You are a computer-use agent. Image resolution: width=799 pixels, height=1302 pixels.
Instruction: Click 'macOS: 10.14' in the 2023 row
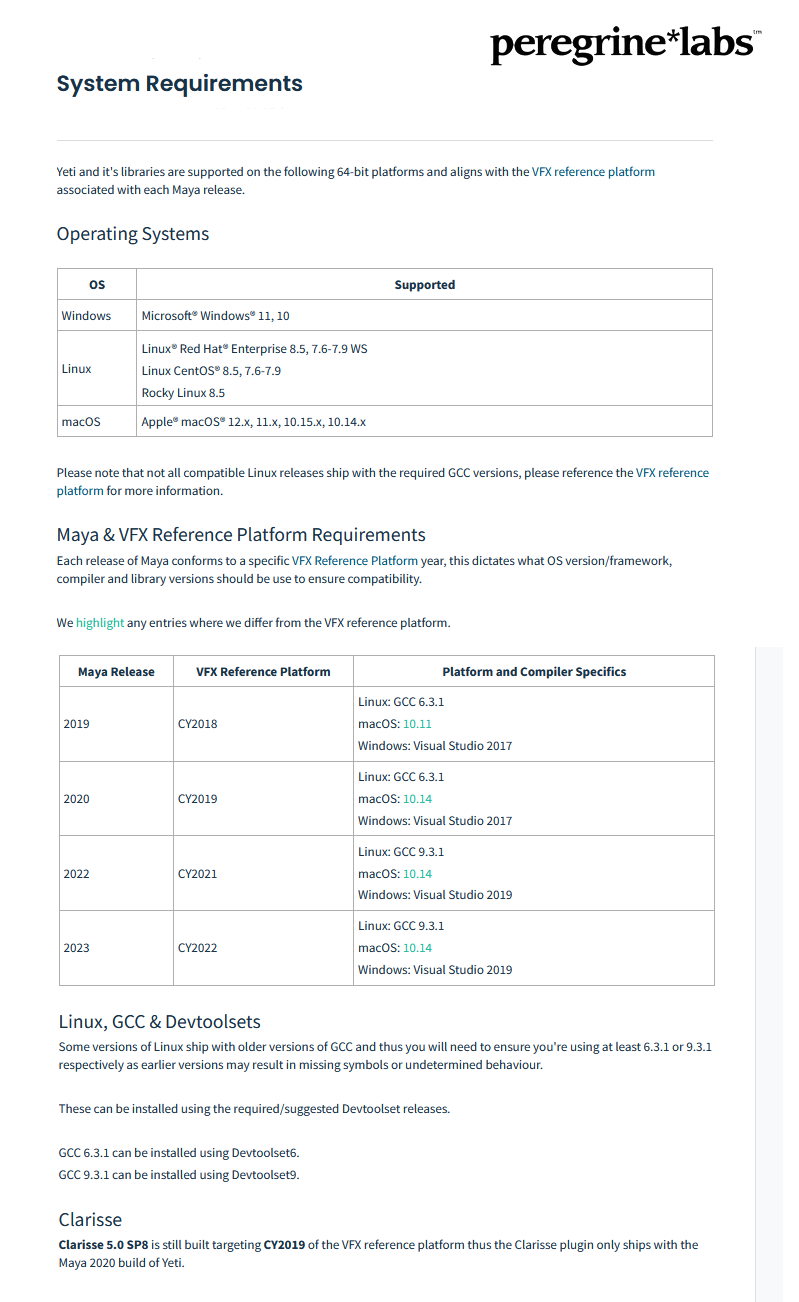pos(395,948)
